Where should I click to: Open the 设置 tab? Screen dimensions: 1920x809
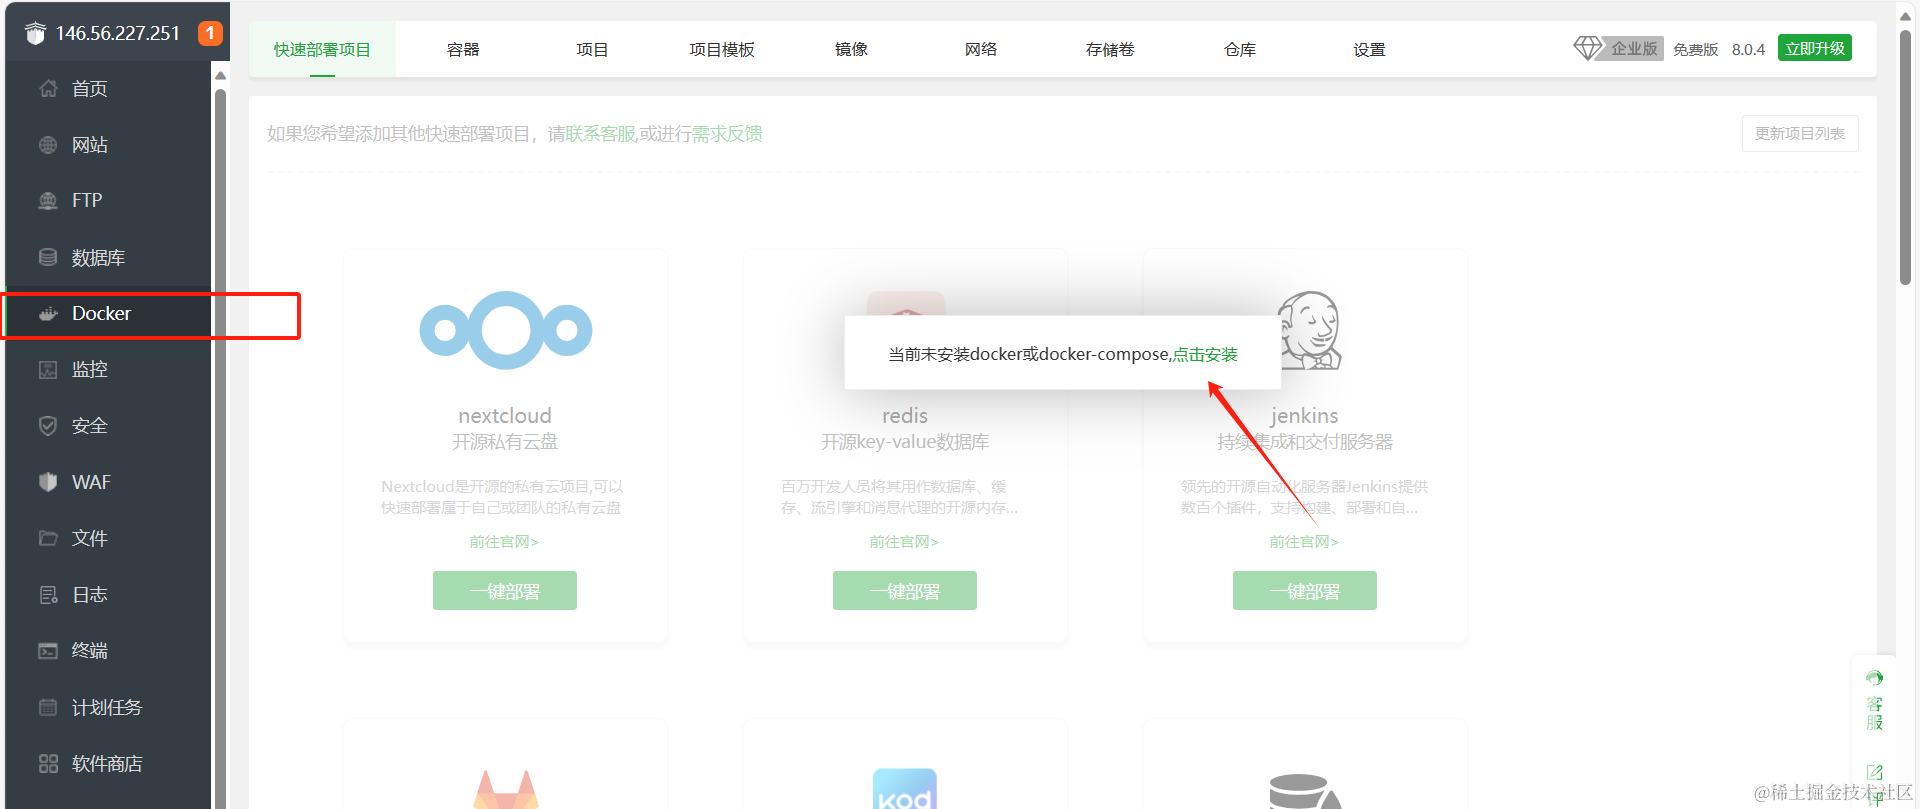click(1369, 49)
